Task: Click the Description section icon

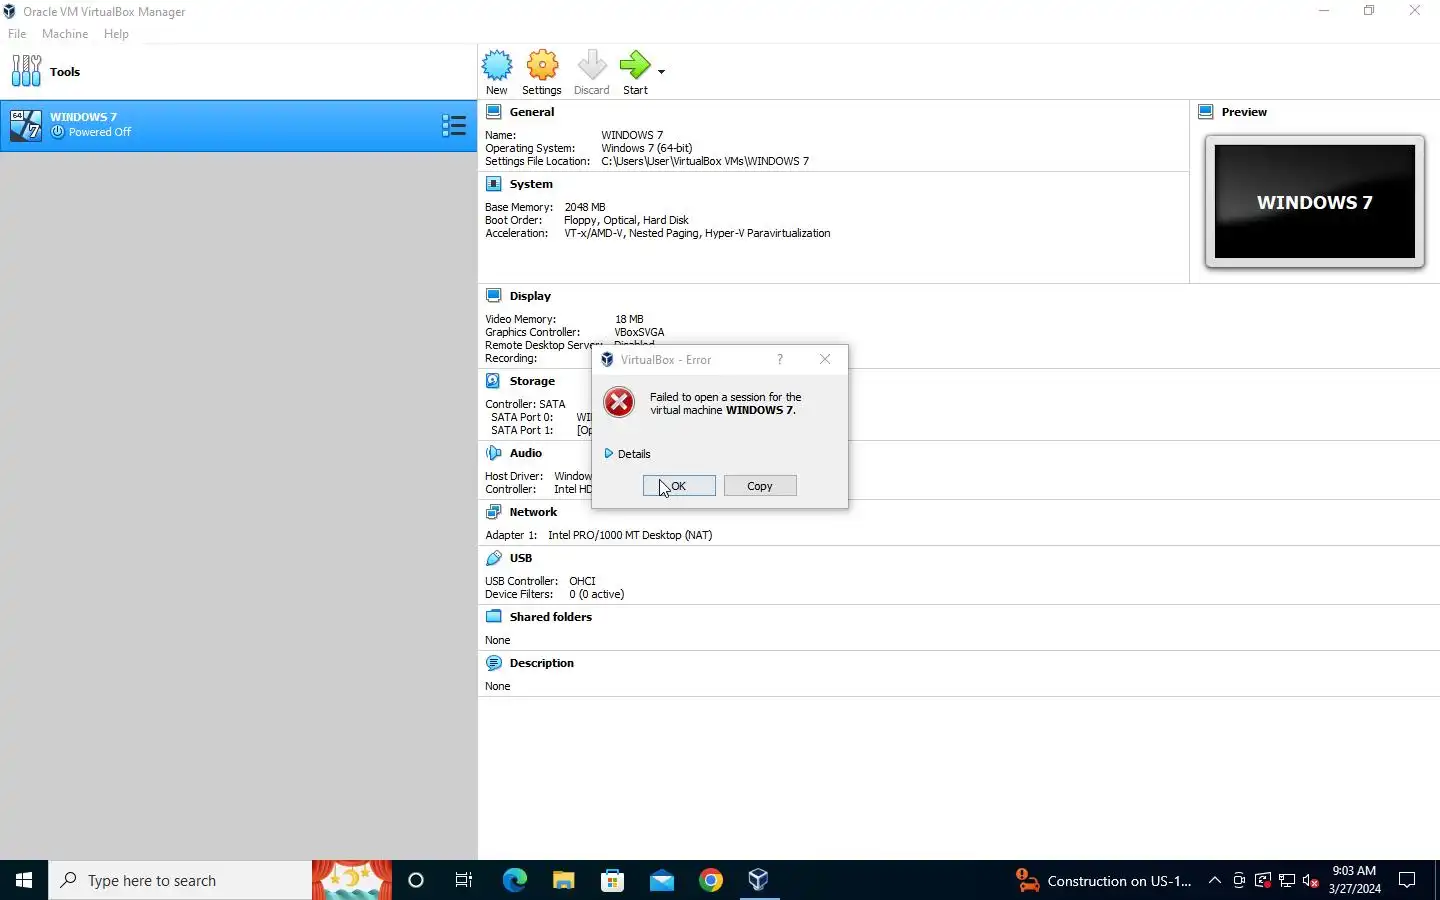Action: click(x=494, y=663)
